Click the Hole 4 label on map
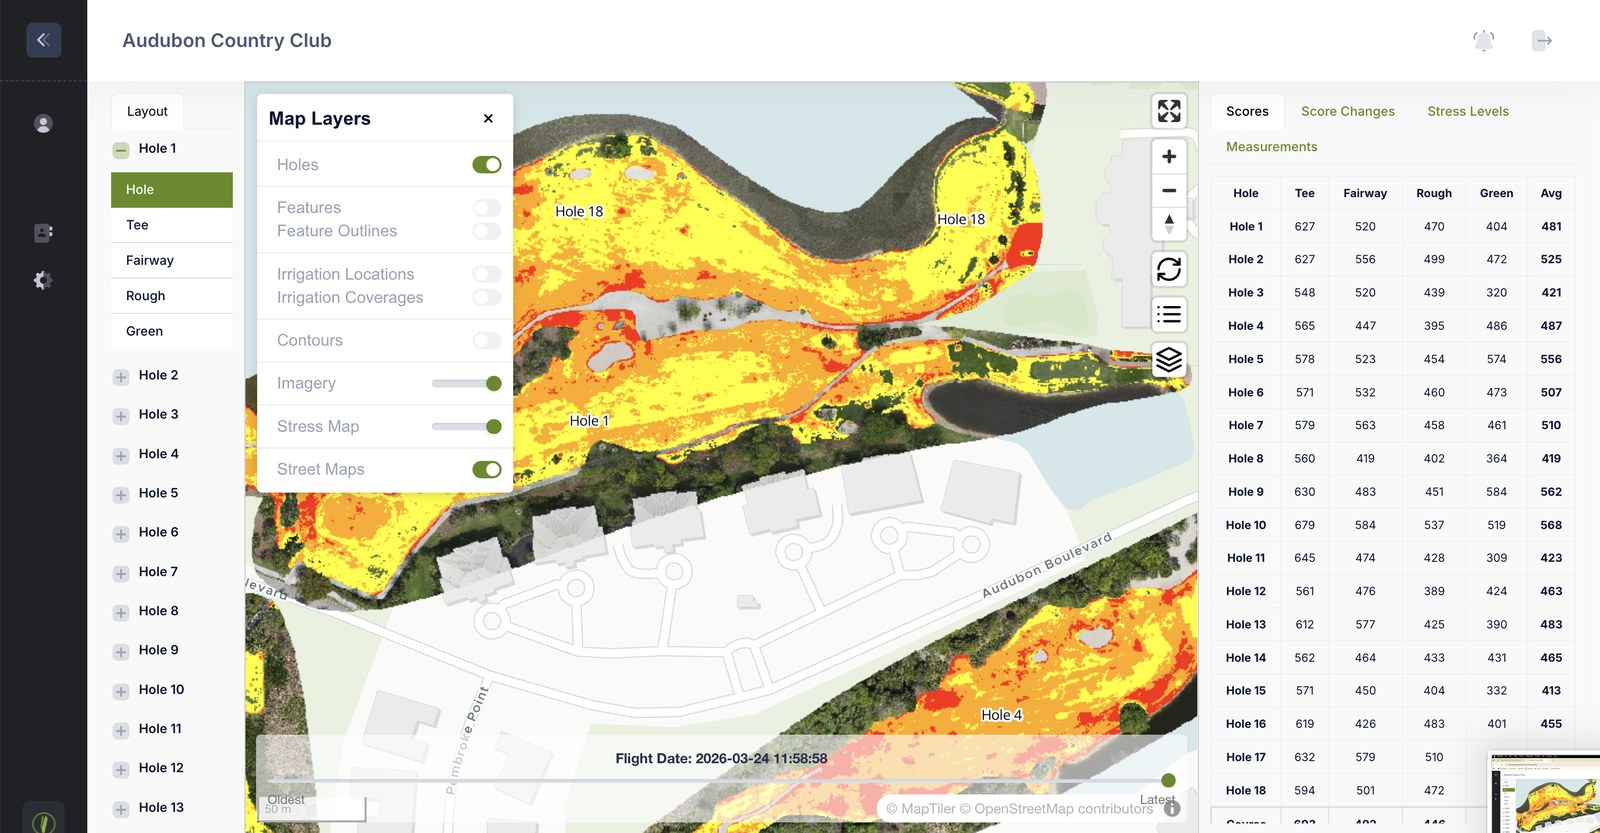Viewport: 1600px width, 833px height. click(x=1002, y=715)
